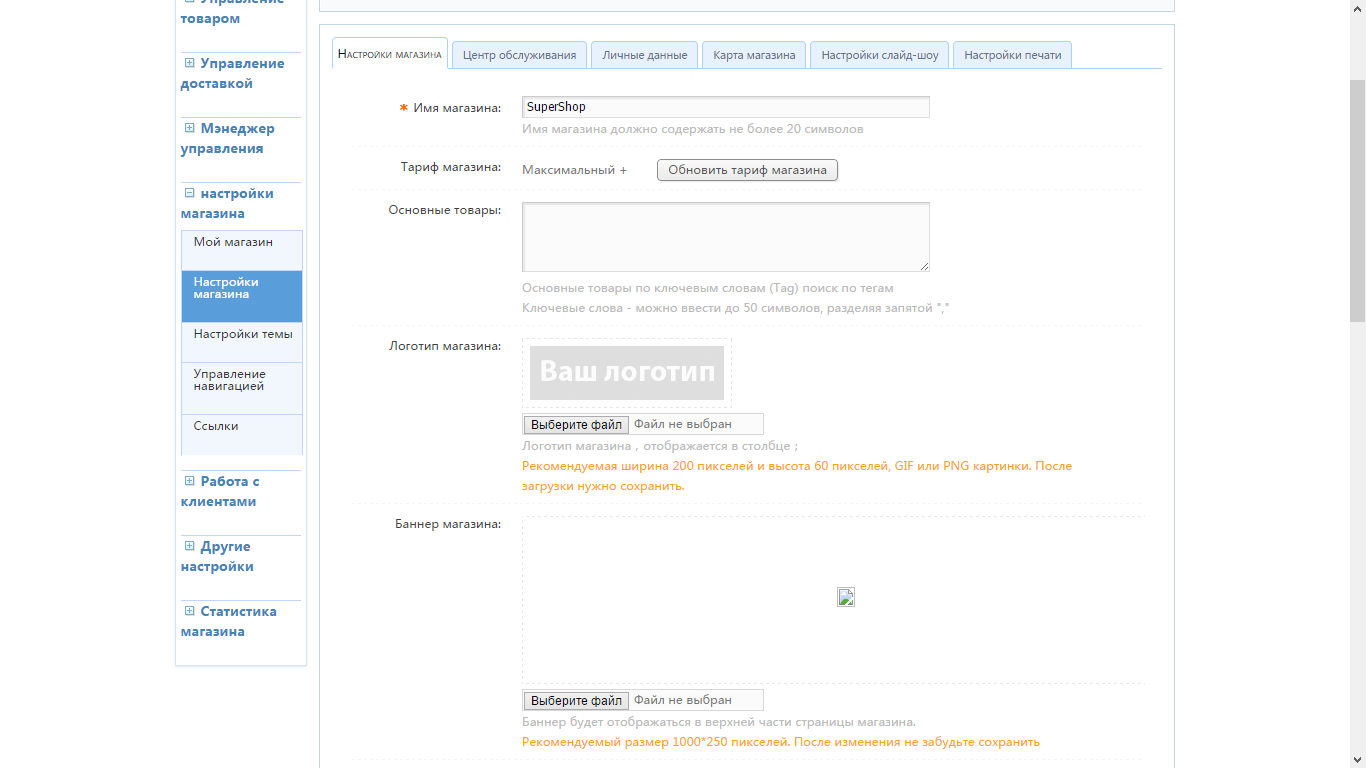Click the Основные товары label
Screen dimensions: 1366x768
445,210
